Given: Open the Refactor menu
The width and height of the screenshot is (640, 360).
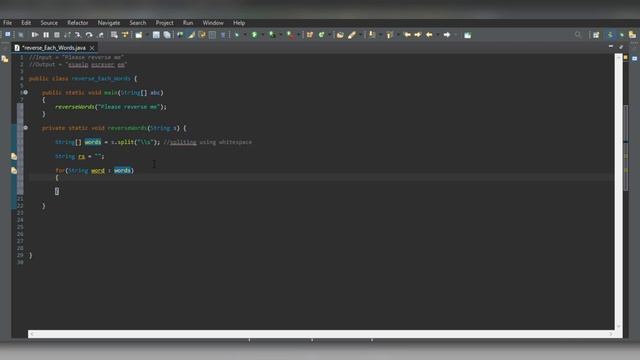Looking at the screenshot, I should point(78,23).
